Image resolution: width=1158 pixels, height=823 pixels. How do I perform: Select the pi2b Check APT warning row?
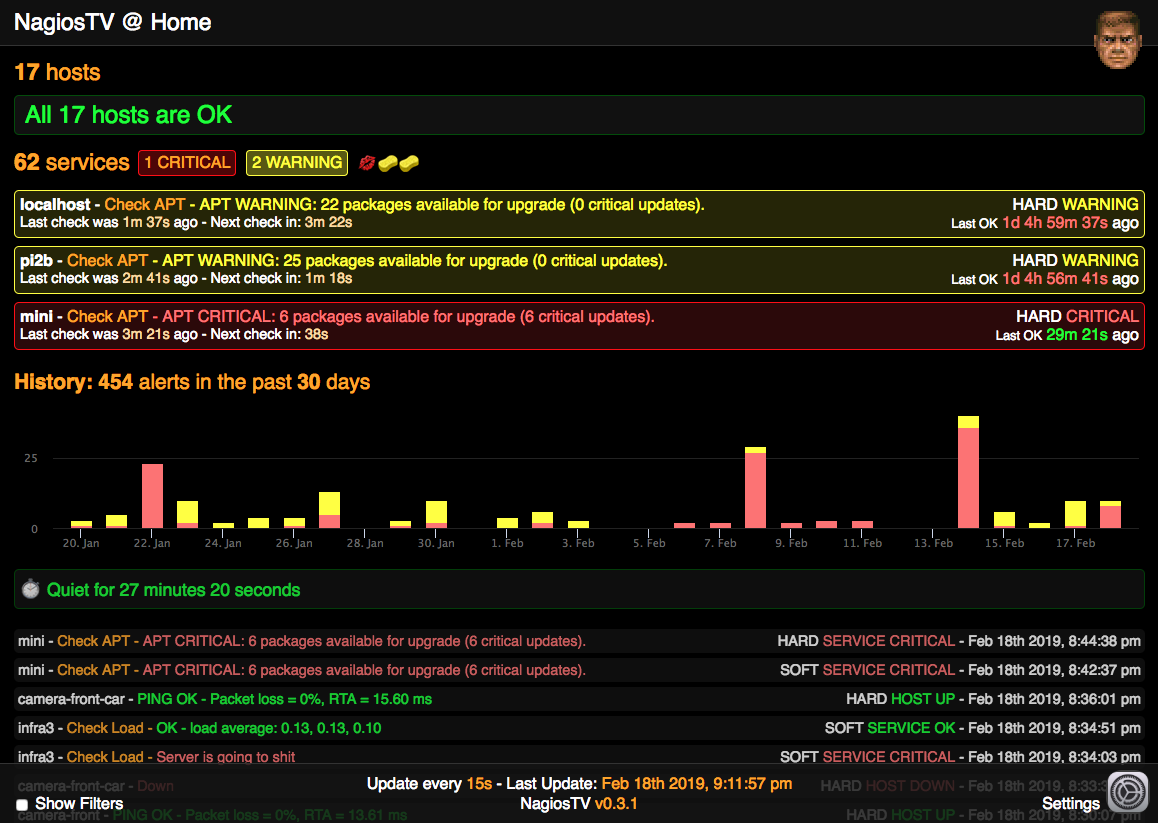579,270
